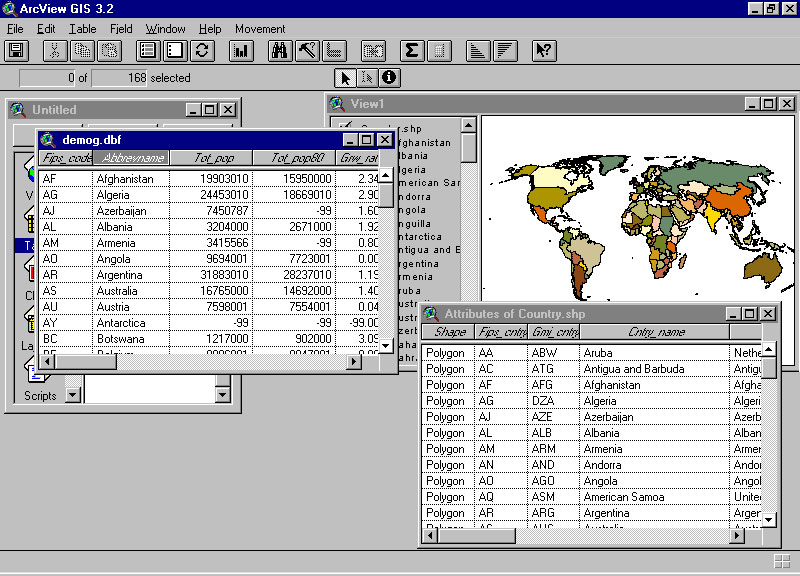Click the context Help question-mark icon
The height and width of the screenshot is (576, 800).
pos(543,50)
